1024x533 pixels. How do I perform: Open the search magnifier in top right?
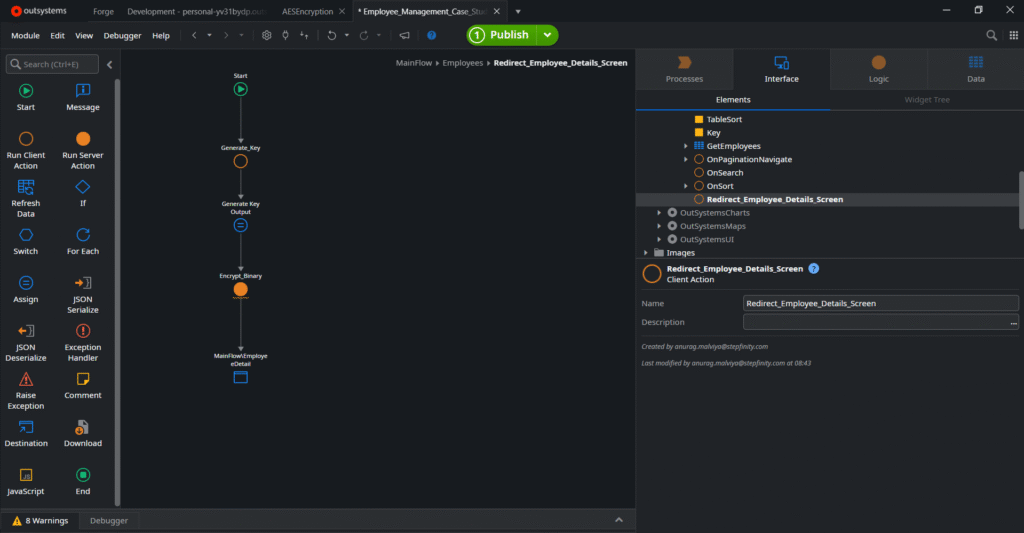click(991, 35)
